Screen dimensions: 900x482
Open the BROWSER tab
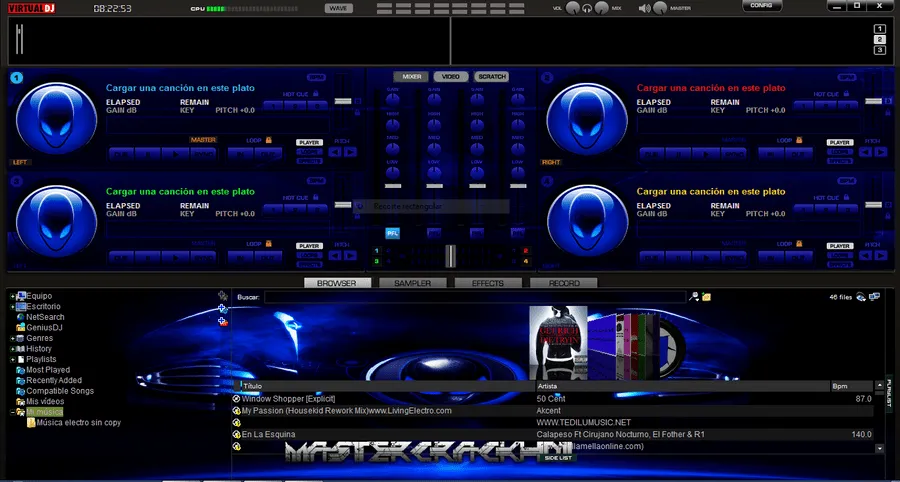click(x=338, y=283)
